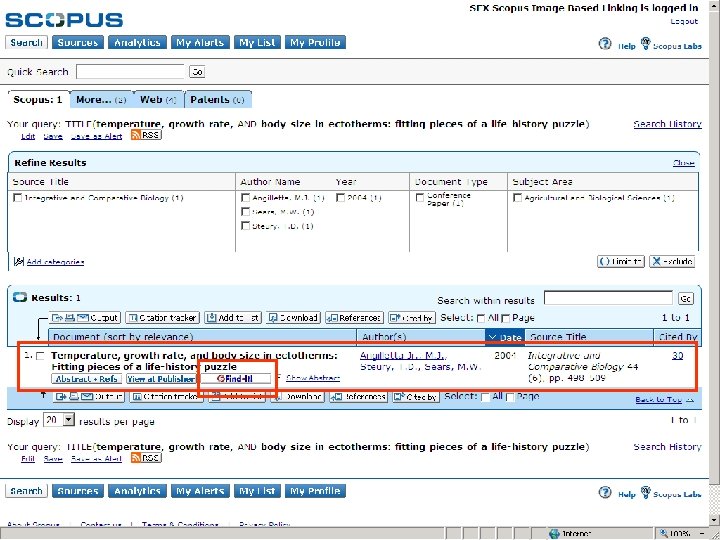
Task: Click the upper Add to list button
Action: (233, 317)
